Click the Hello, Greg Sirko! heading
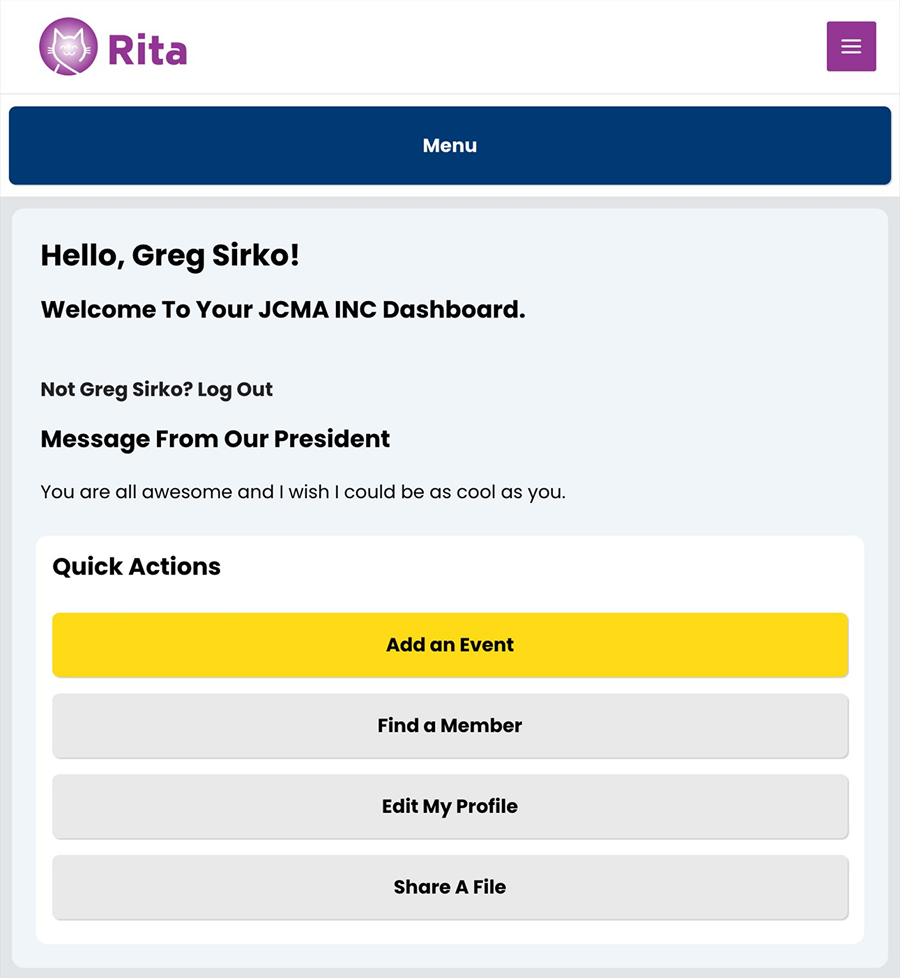Image resolution: width=900 pixels, height=978 pixels. (170, 256)
